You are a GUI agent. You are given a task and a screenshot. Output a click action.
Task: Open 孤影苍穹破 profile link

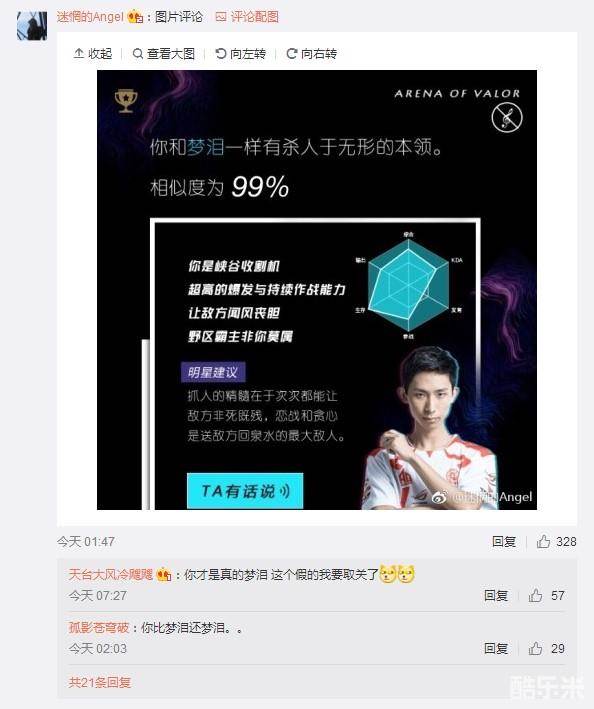point(99,628)
